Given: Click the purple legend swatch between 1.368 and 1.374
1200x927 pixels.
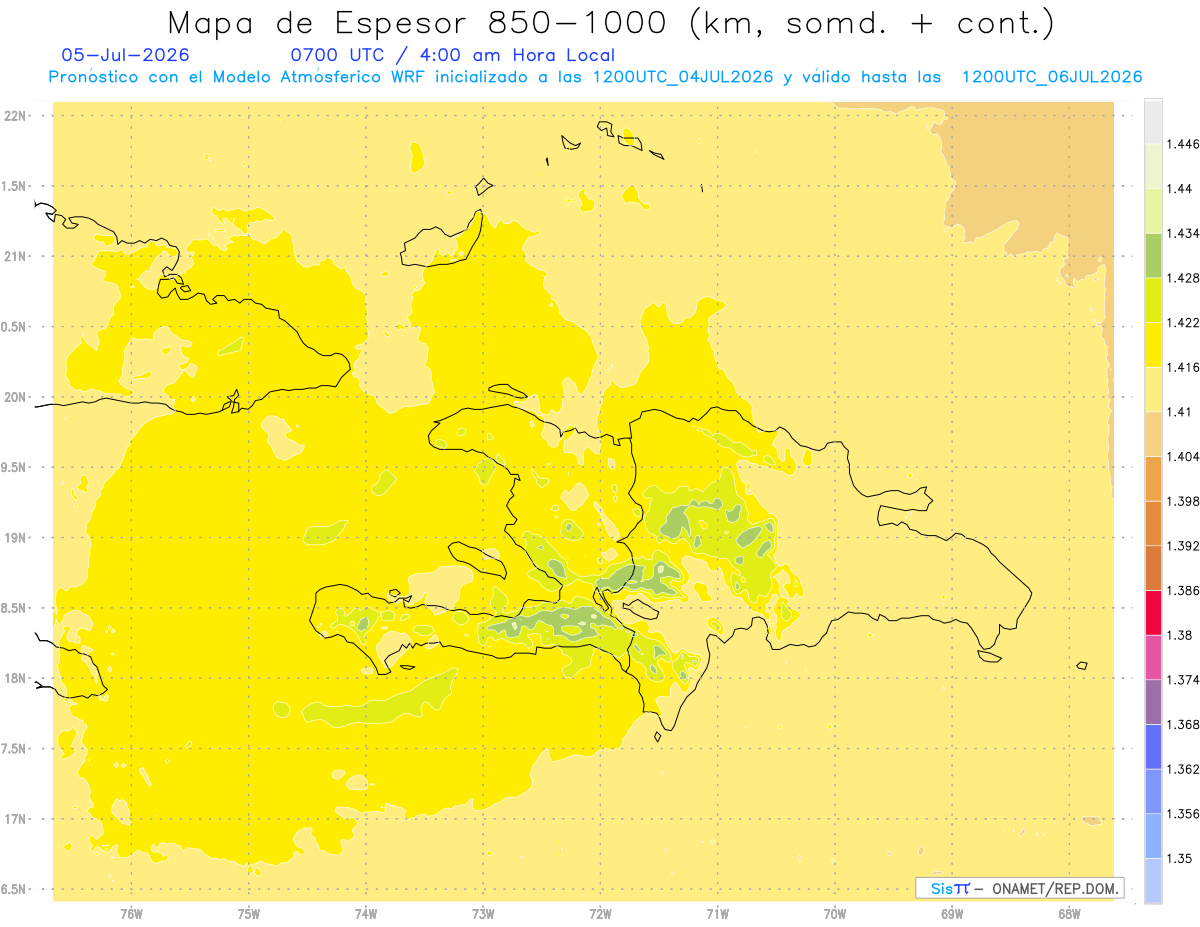Looking at the screenshot, I should (1153, 702).
